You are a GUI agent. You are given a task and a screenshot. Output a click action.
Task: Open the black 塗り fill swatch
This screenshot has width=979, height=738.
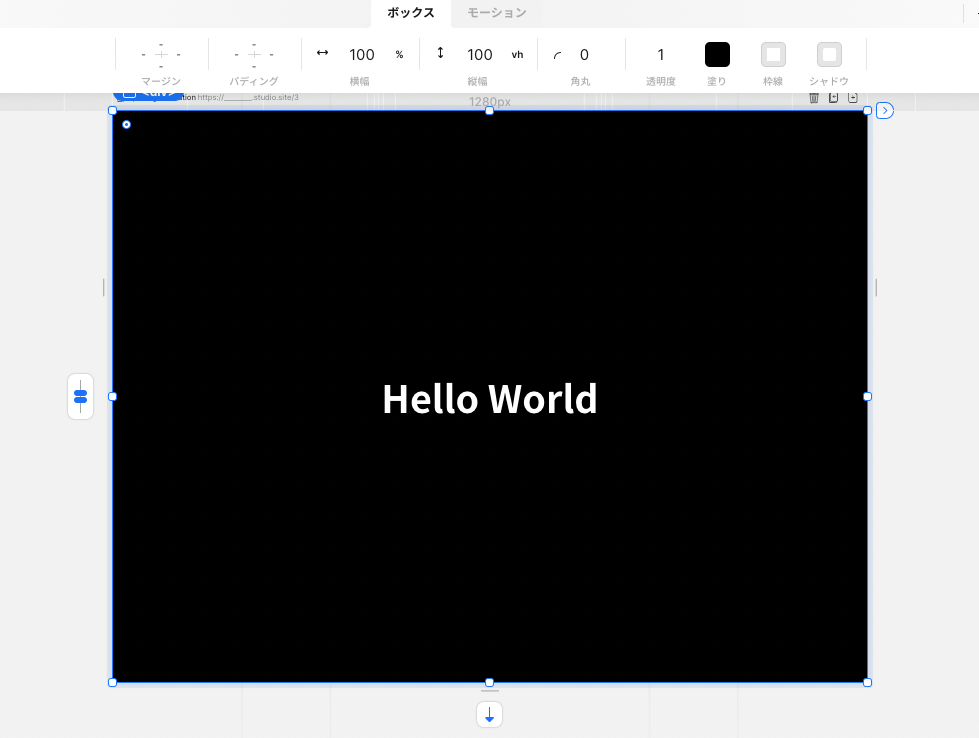[x=717, y=55]
